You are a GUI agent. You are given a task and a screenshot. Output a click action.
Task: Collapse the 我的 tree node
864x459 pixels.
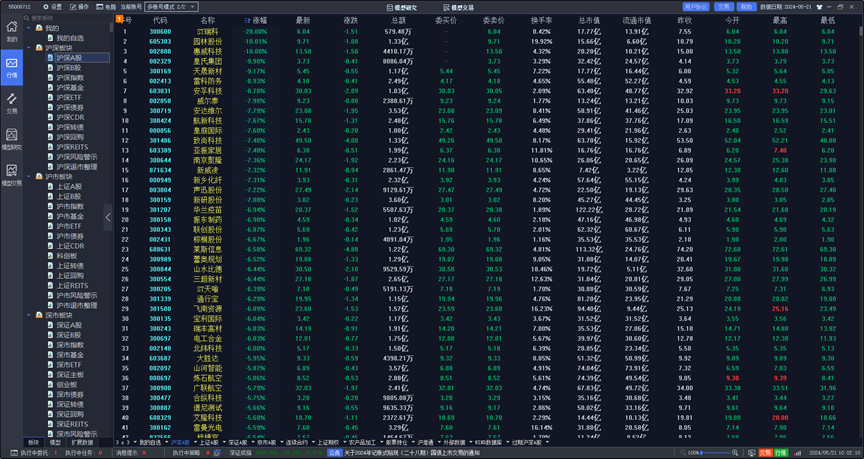[x=29, y=28]
